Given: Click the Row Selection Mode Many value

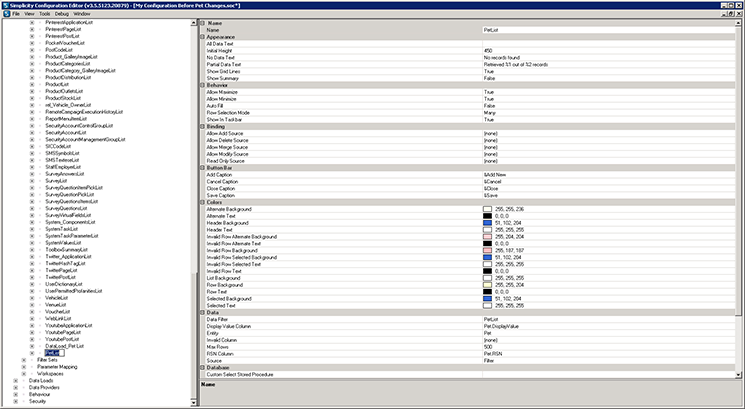Looking at the screenshot, I should coord(490,113).
